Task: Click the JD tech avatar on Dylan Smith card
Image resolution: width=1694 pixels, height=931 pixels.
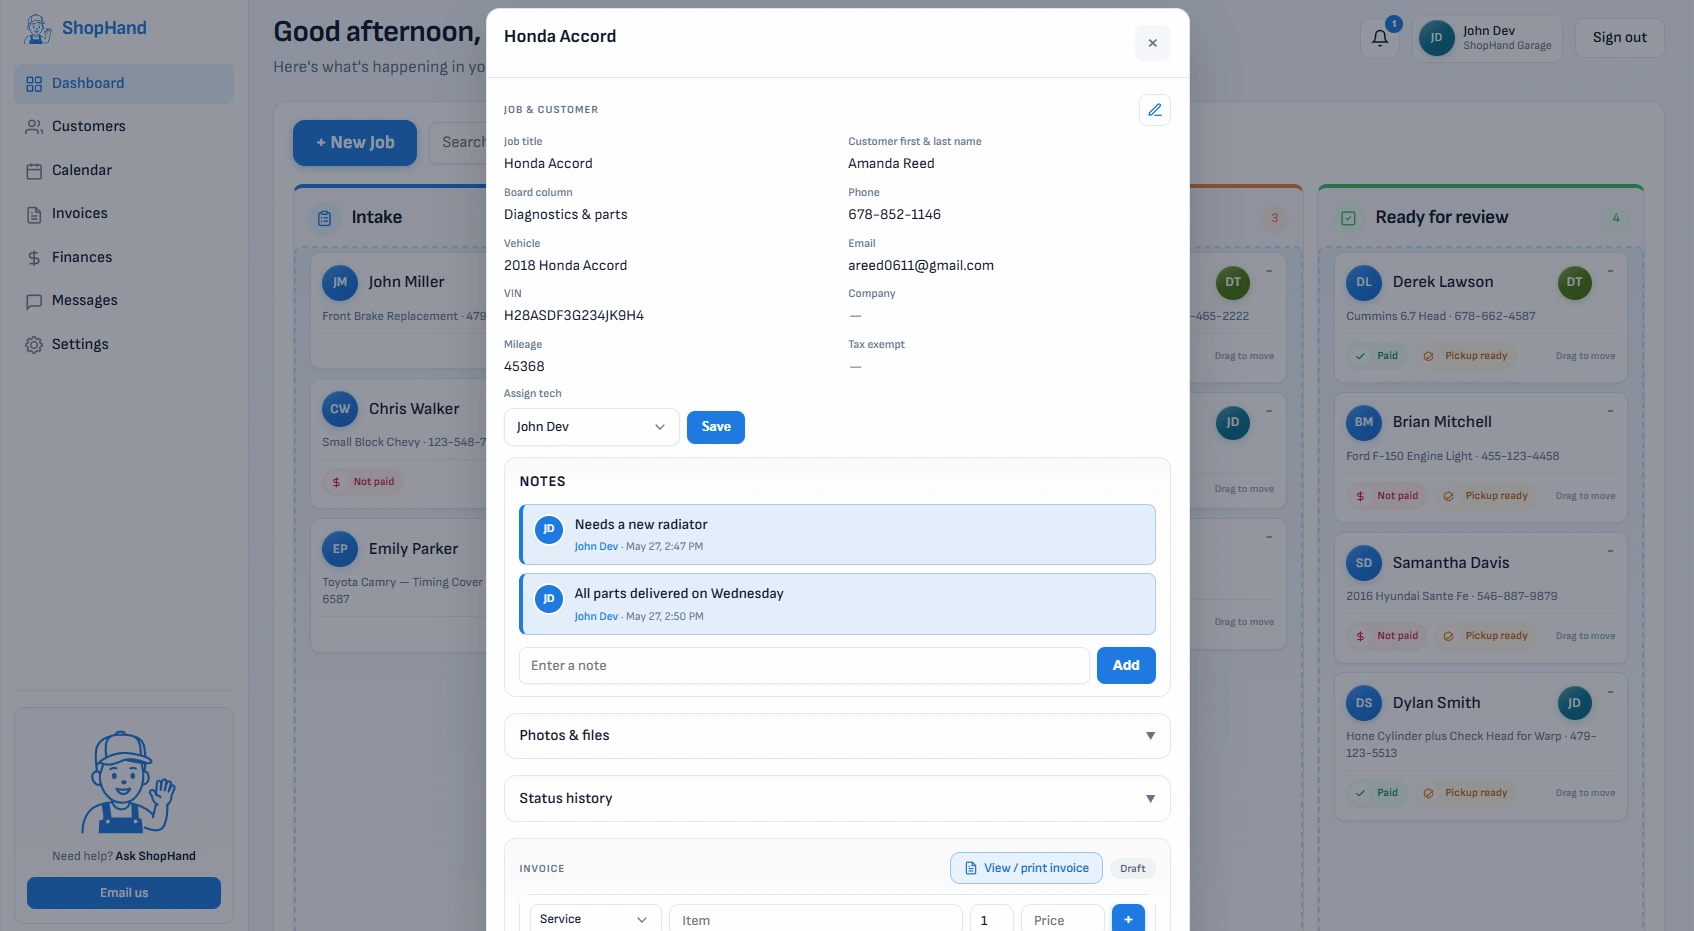Action: (x=1574, y=703)
